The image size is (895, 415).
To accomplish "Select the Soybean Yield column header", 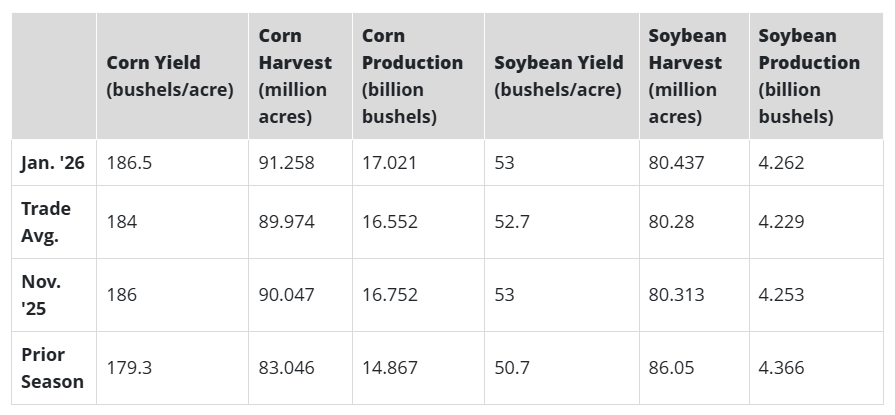I will (x=558, y=76).
